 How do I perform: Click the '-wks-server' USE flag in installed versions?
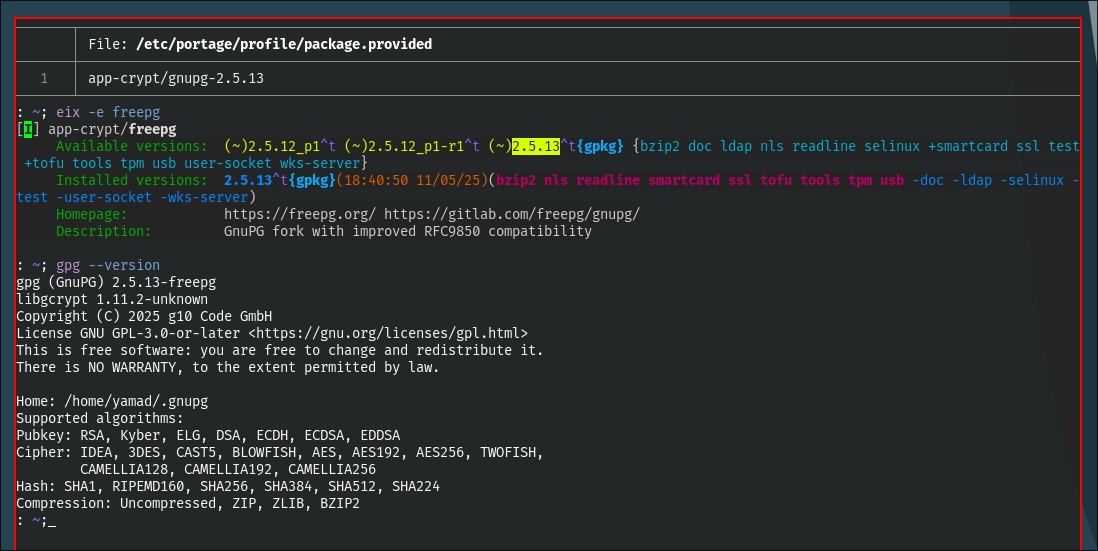(204, 197)
